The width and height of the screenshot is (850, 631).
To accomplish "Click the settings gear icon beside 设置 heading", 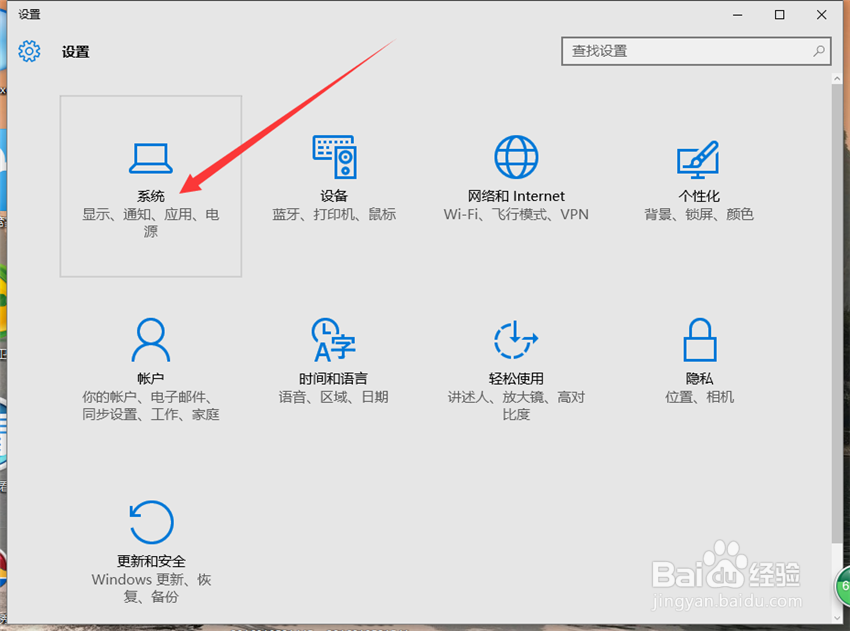I will point(28,51).
